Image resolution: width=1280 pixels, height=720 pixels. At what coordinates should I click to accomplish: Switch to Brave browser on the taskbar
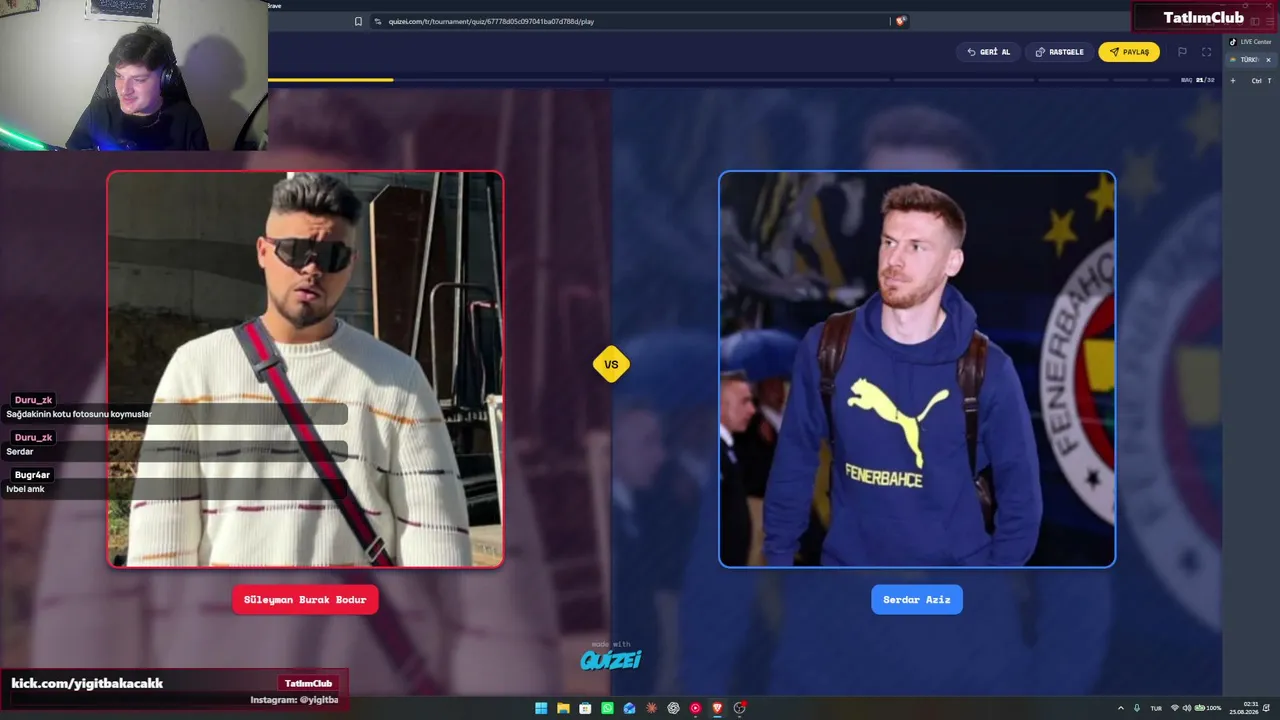pyautogui.click(x=717, y=708)
